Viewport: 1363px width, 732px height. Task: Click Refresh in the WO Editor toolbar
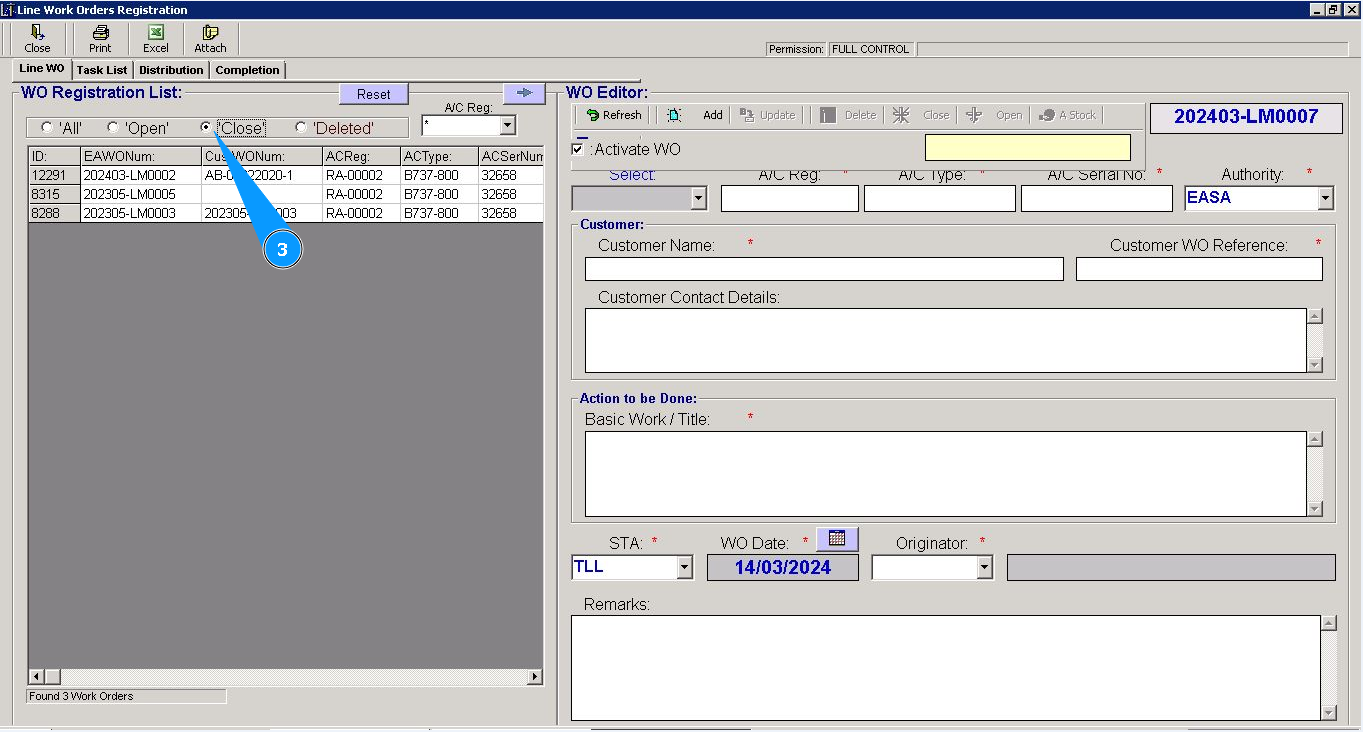point(613,115)
